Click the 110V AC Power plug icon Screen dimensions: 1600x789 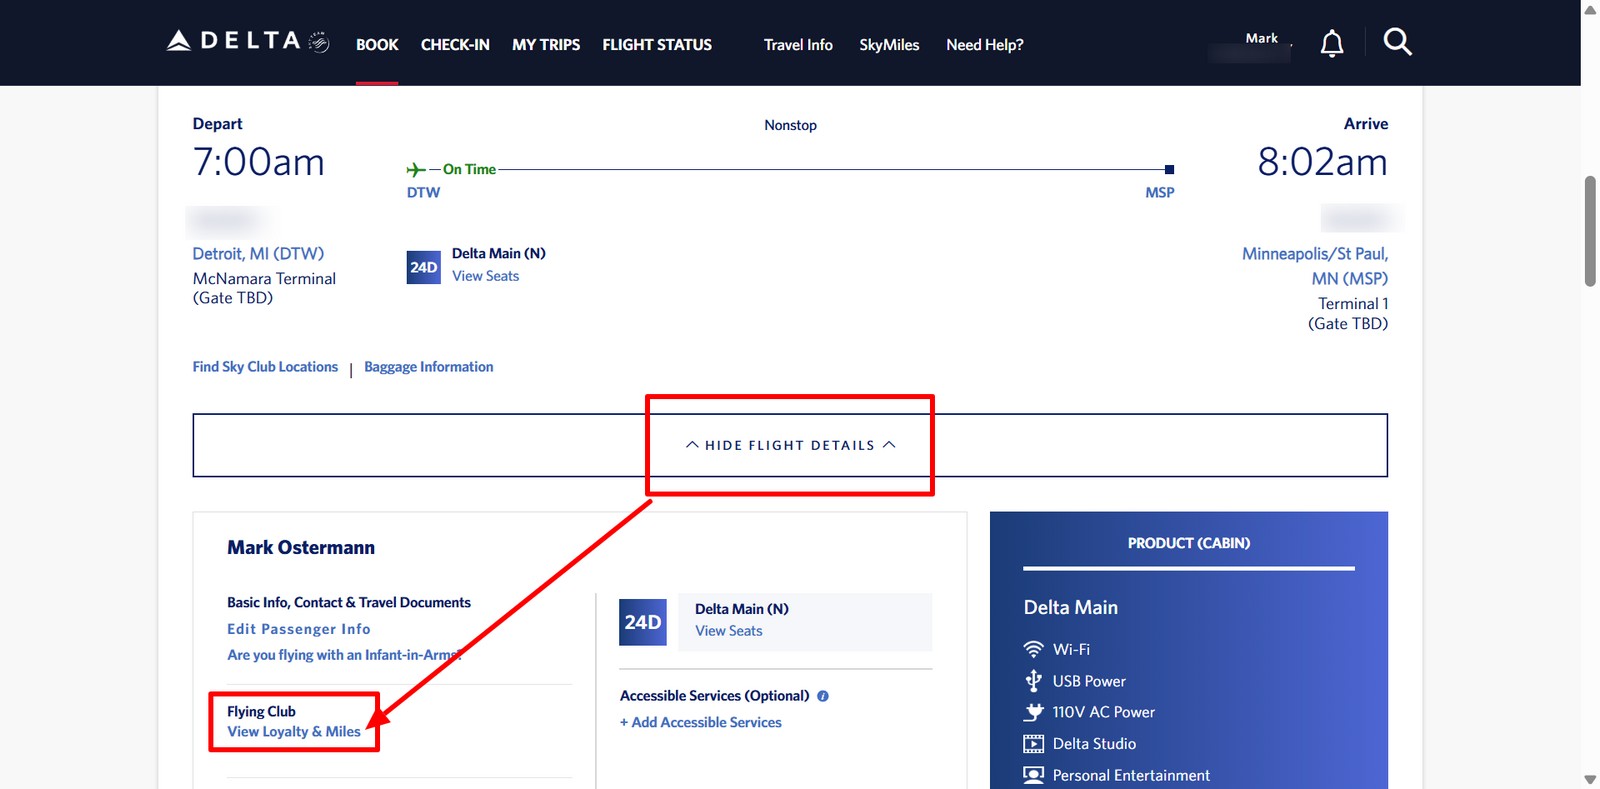pos(1034,712)
